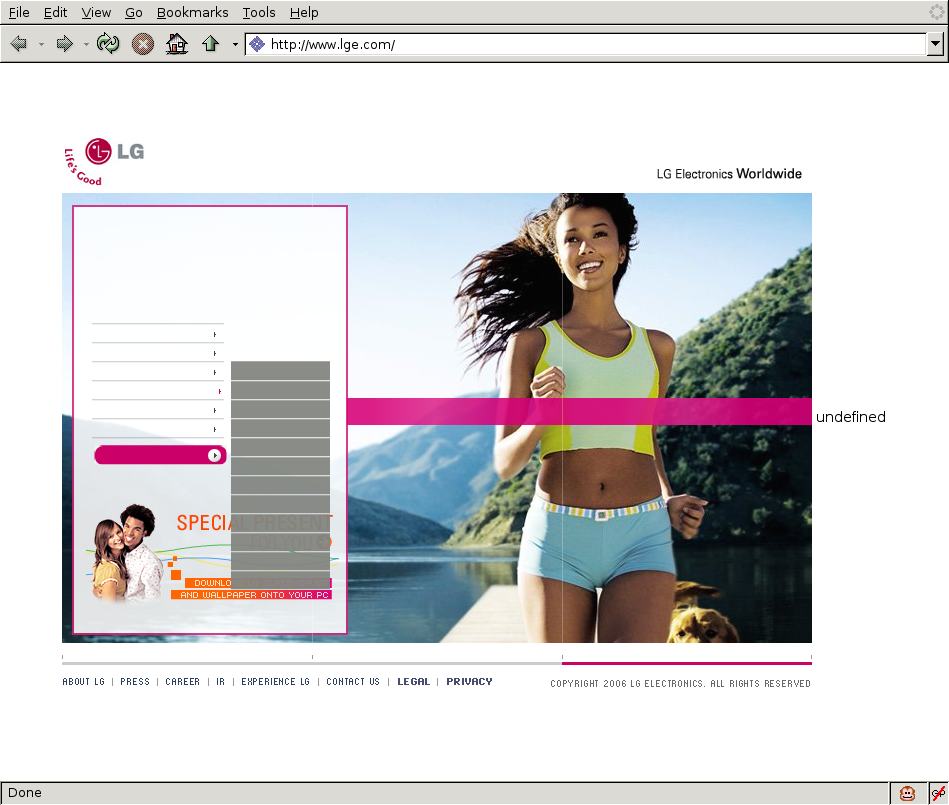The width and height of the screenshot is (949, 805).
Task: Go to the Home page icon
Action: click(177, 44)
